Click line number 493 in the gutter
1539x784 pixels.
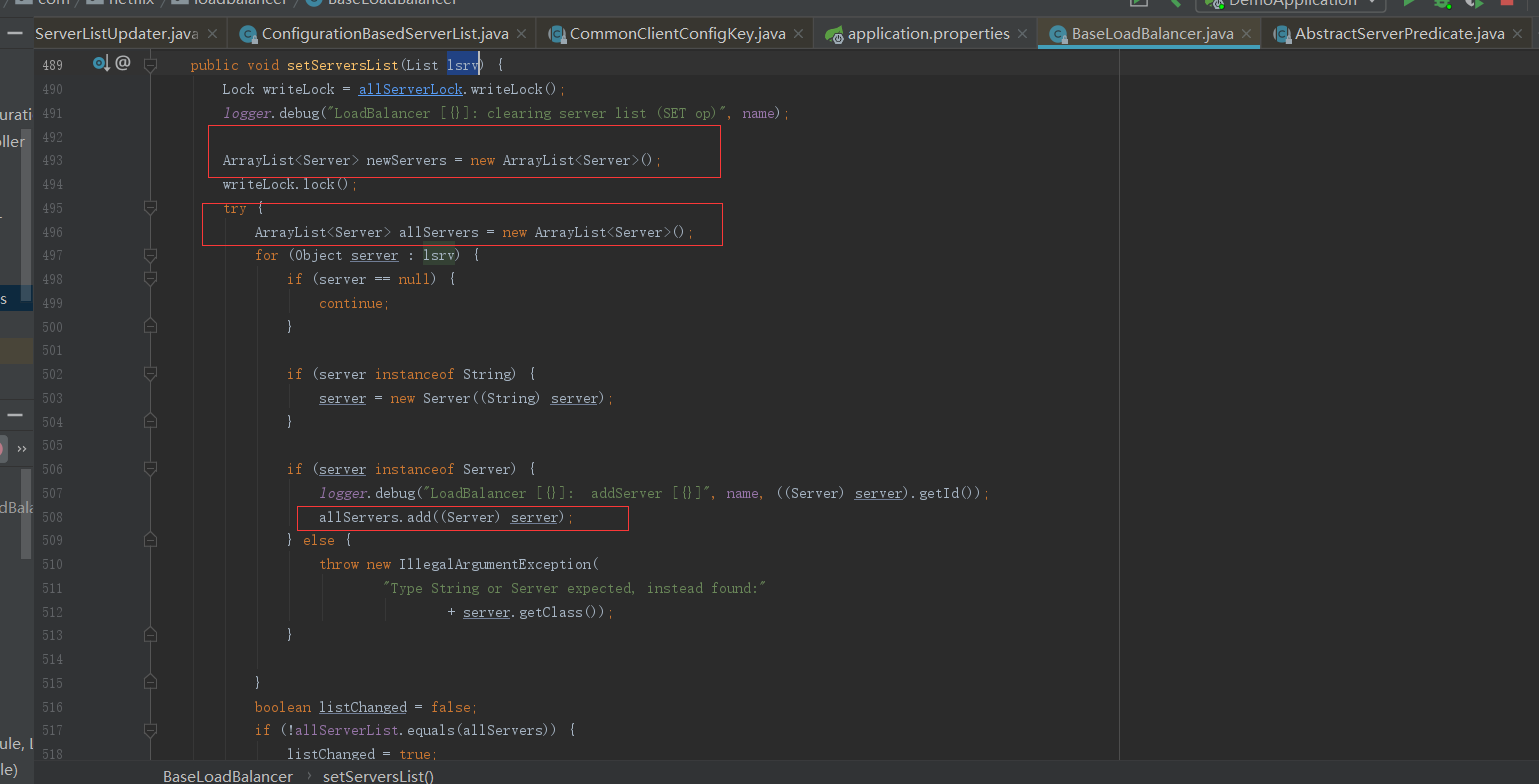coord(53,160)
